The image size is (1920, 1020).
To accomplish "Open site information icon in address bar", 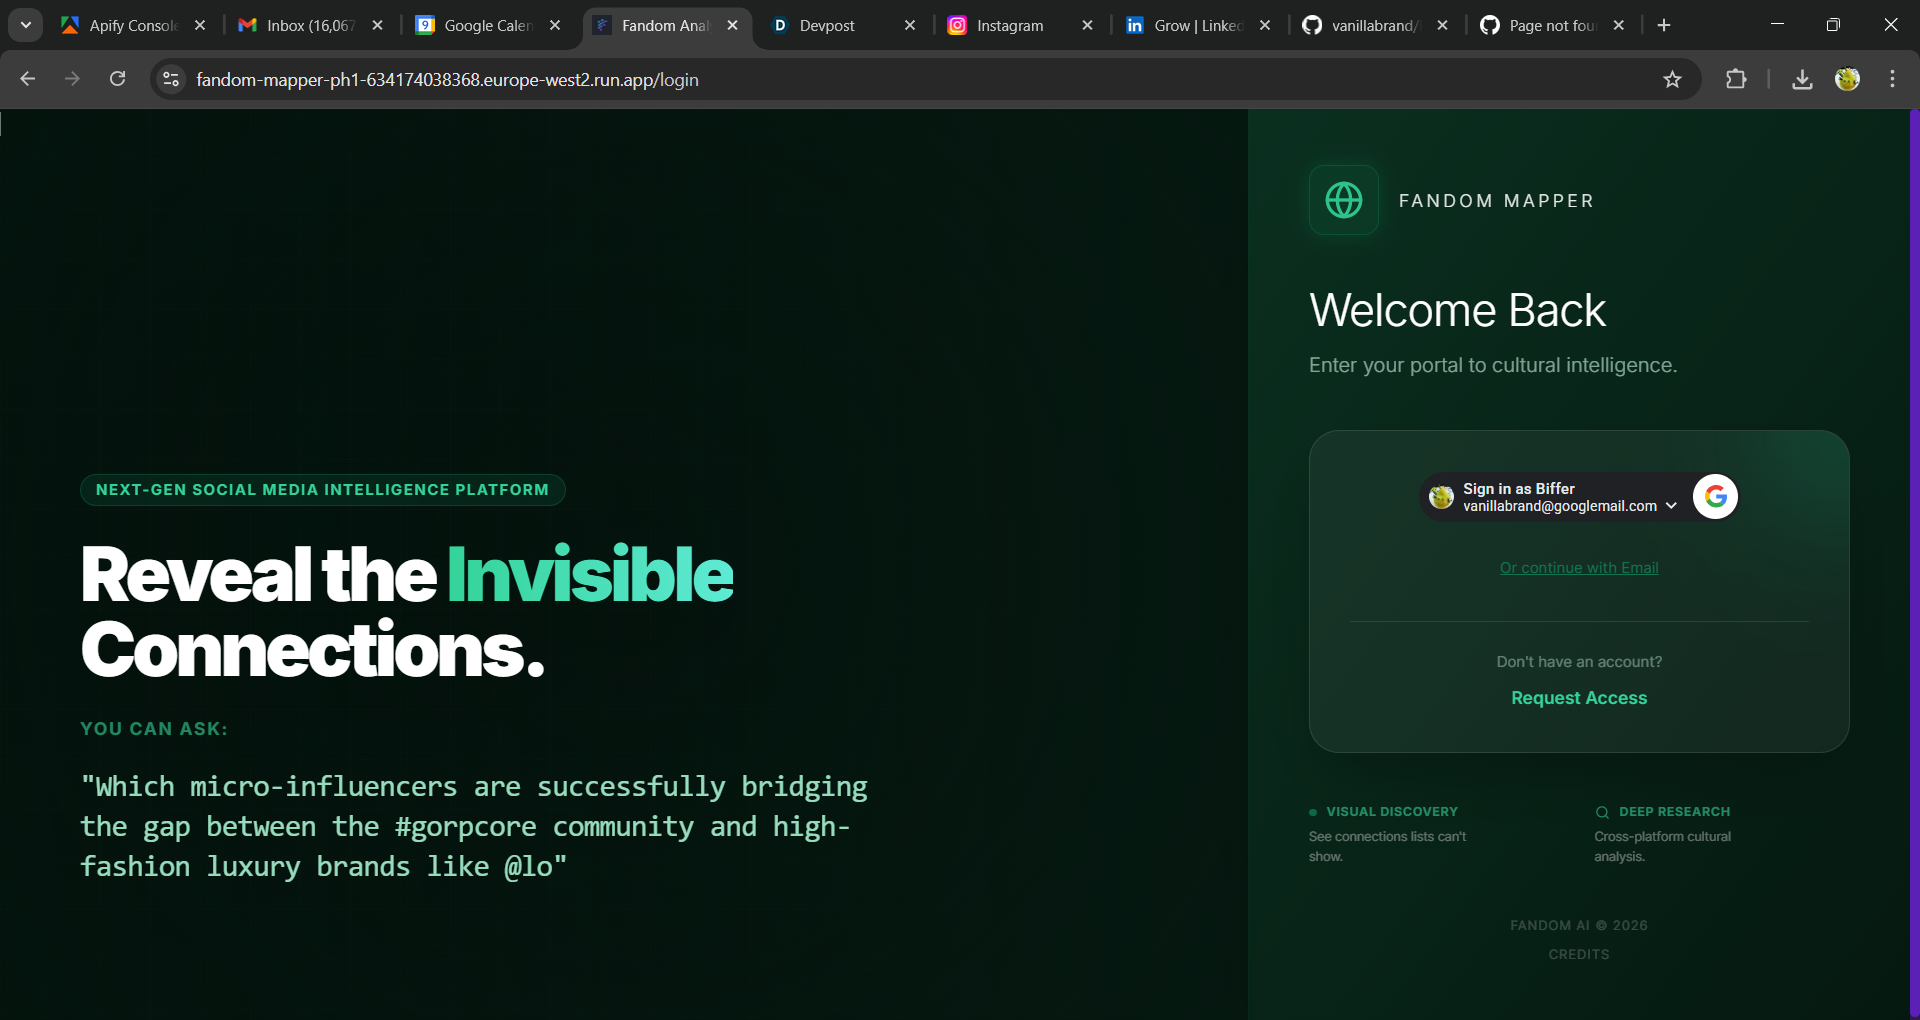I will (171, 79).
